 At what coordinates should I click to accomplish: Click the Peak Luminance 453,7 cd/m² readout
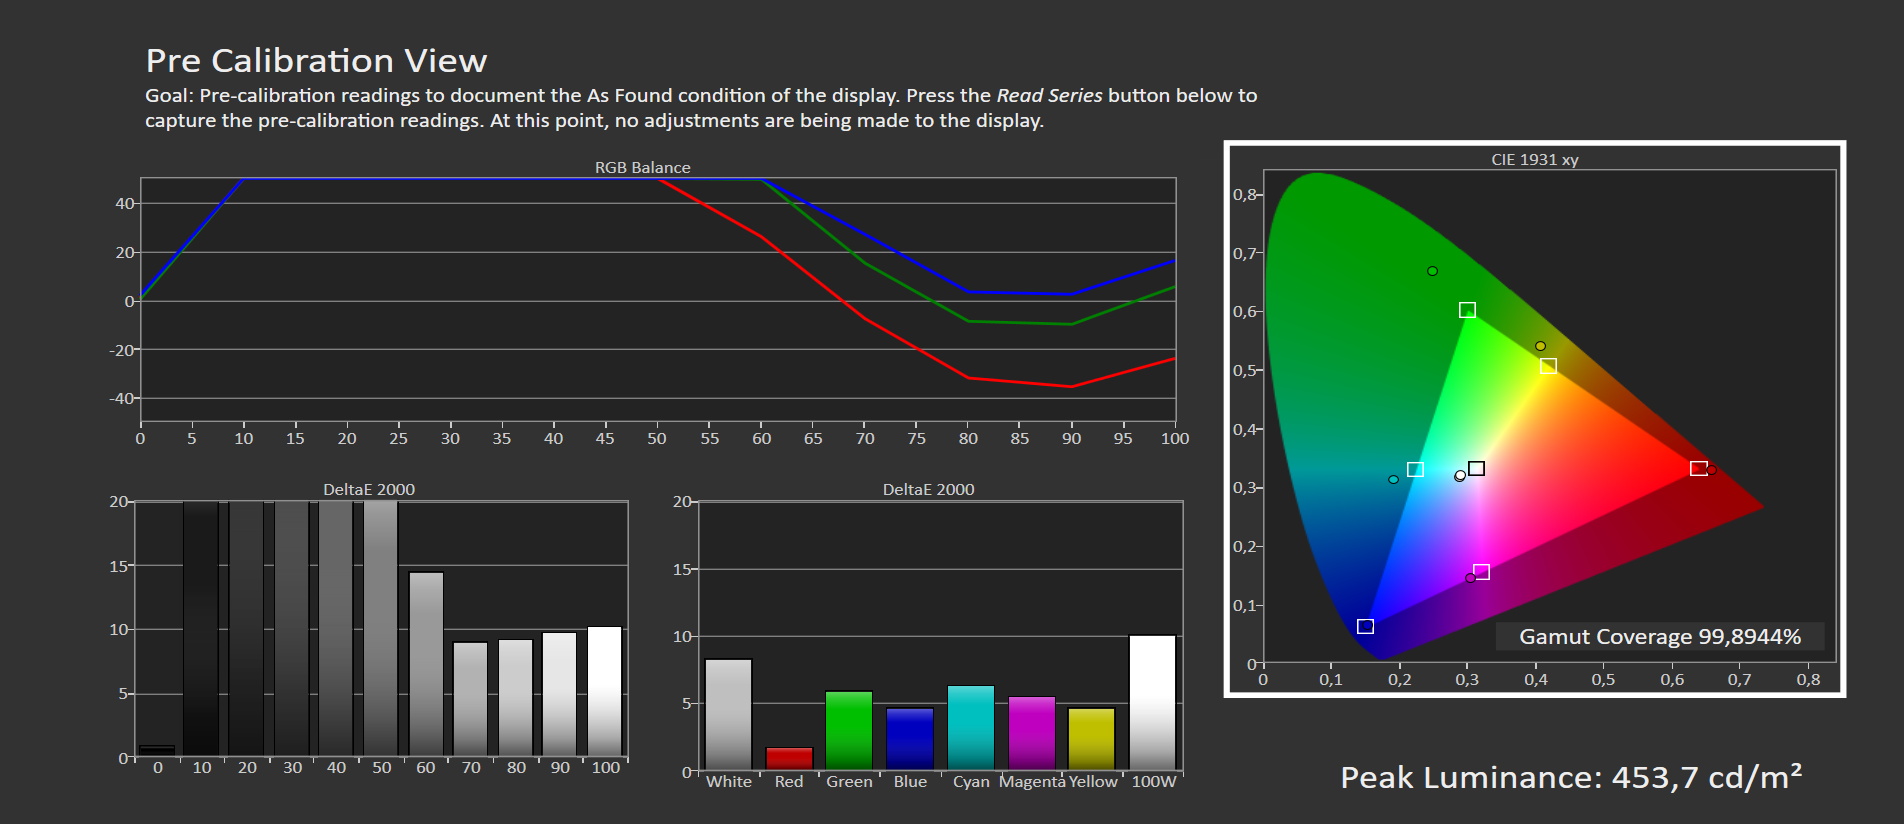(1570, 777)
